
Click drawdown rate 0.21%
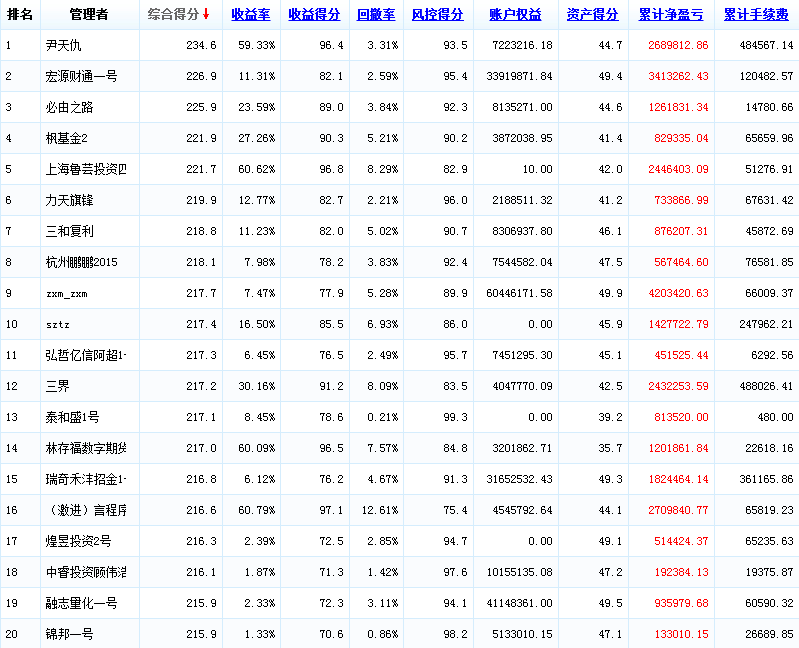click(383, 417)
